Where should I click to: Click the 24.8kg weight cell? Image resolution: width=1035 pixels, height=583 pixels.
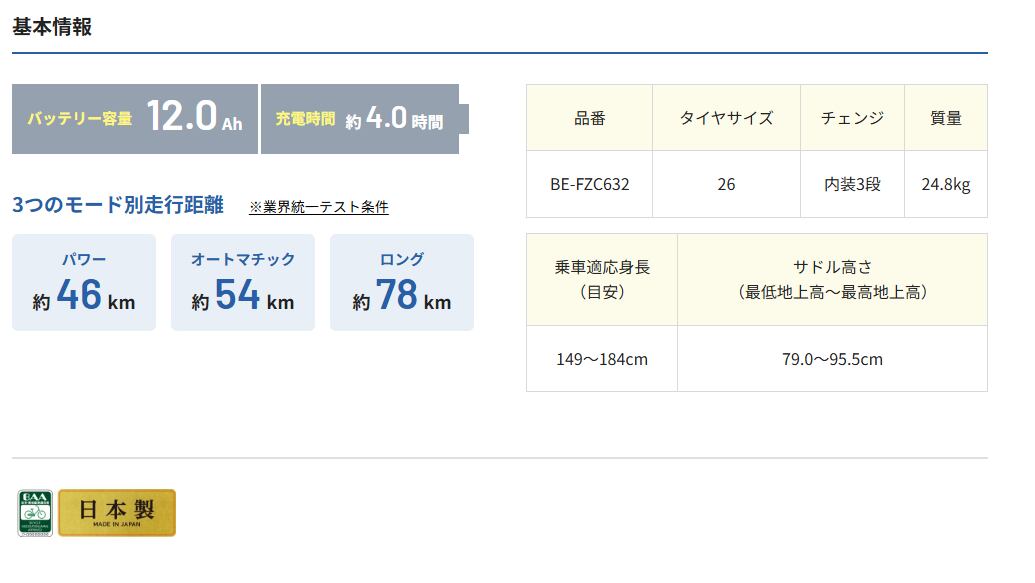[946, 184]
